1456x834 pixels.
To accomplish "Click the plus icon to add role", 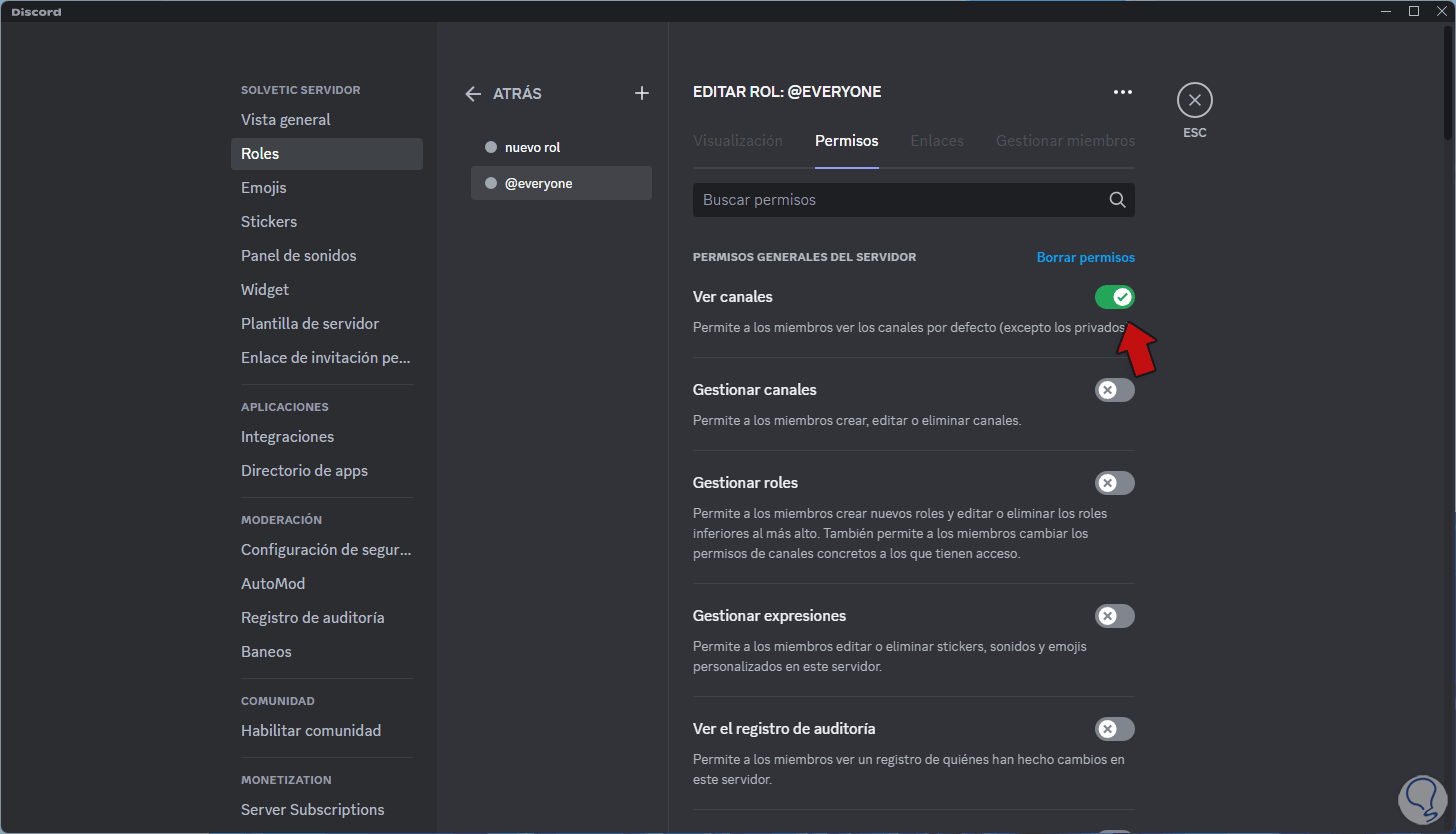I will click(642, 93).
